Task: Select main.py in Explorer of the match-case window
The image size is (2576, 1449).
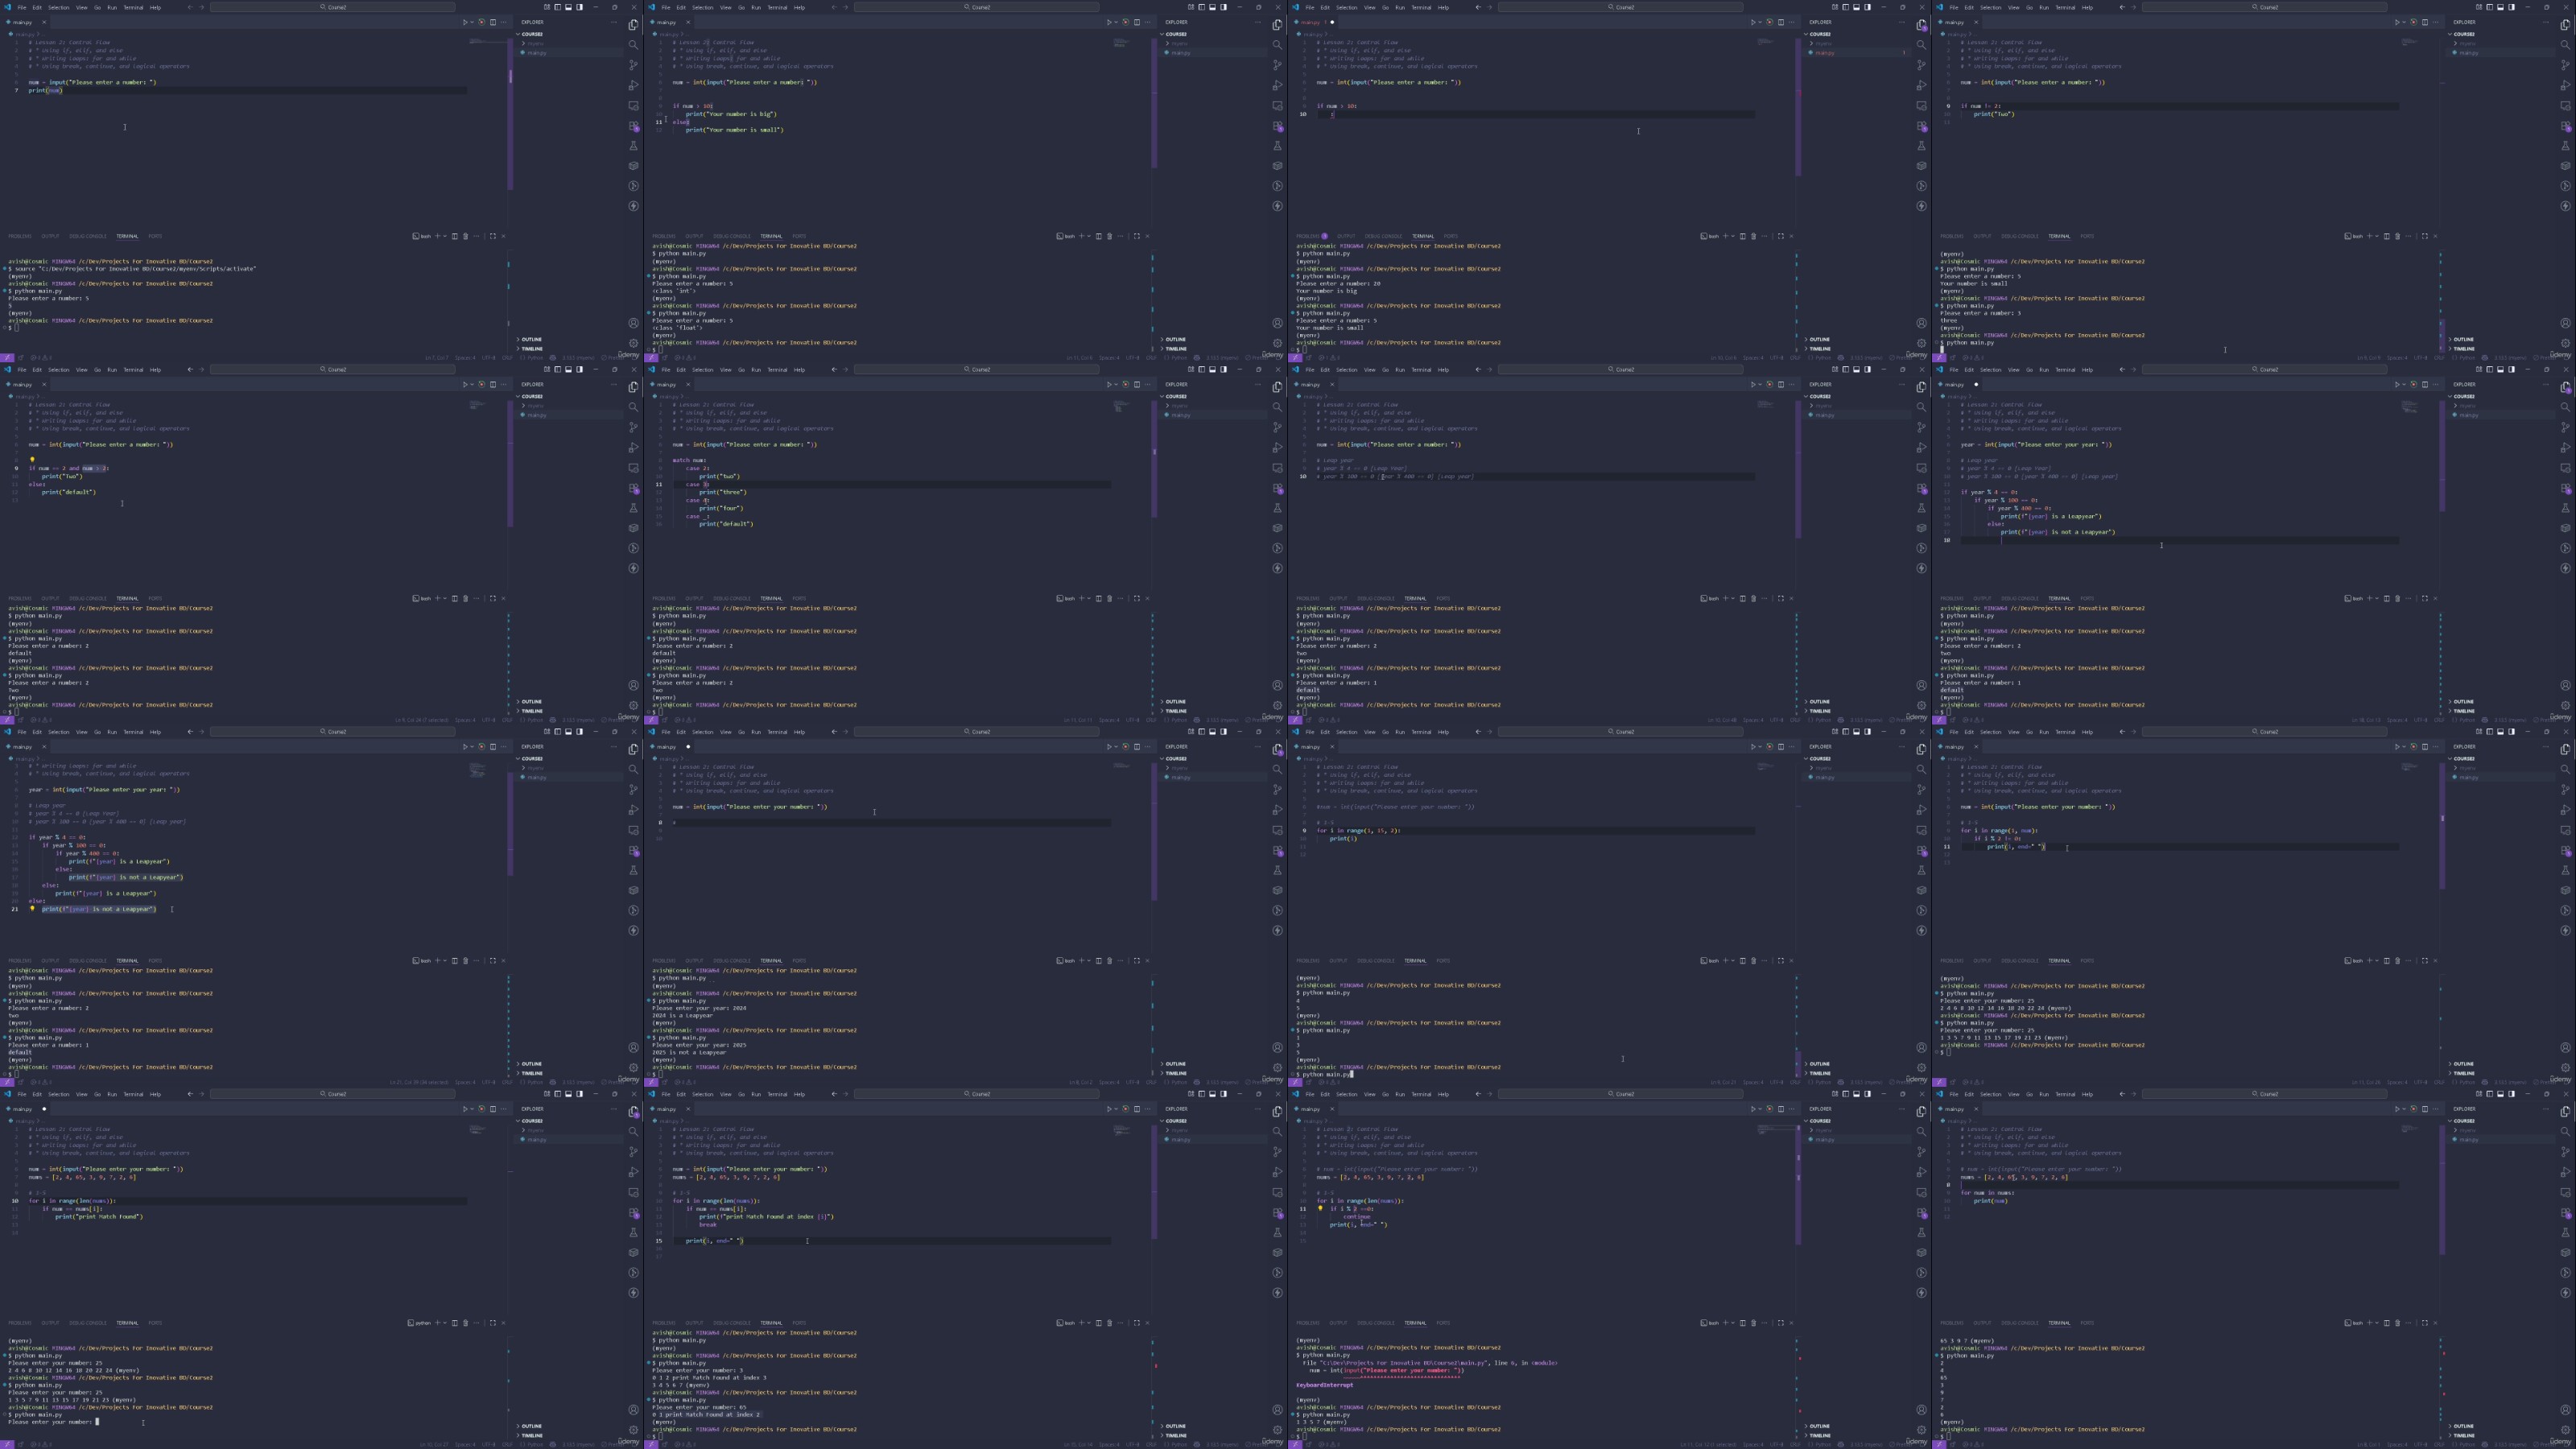Action: tap(1181, 415)
